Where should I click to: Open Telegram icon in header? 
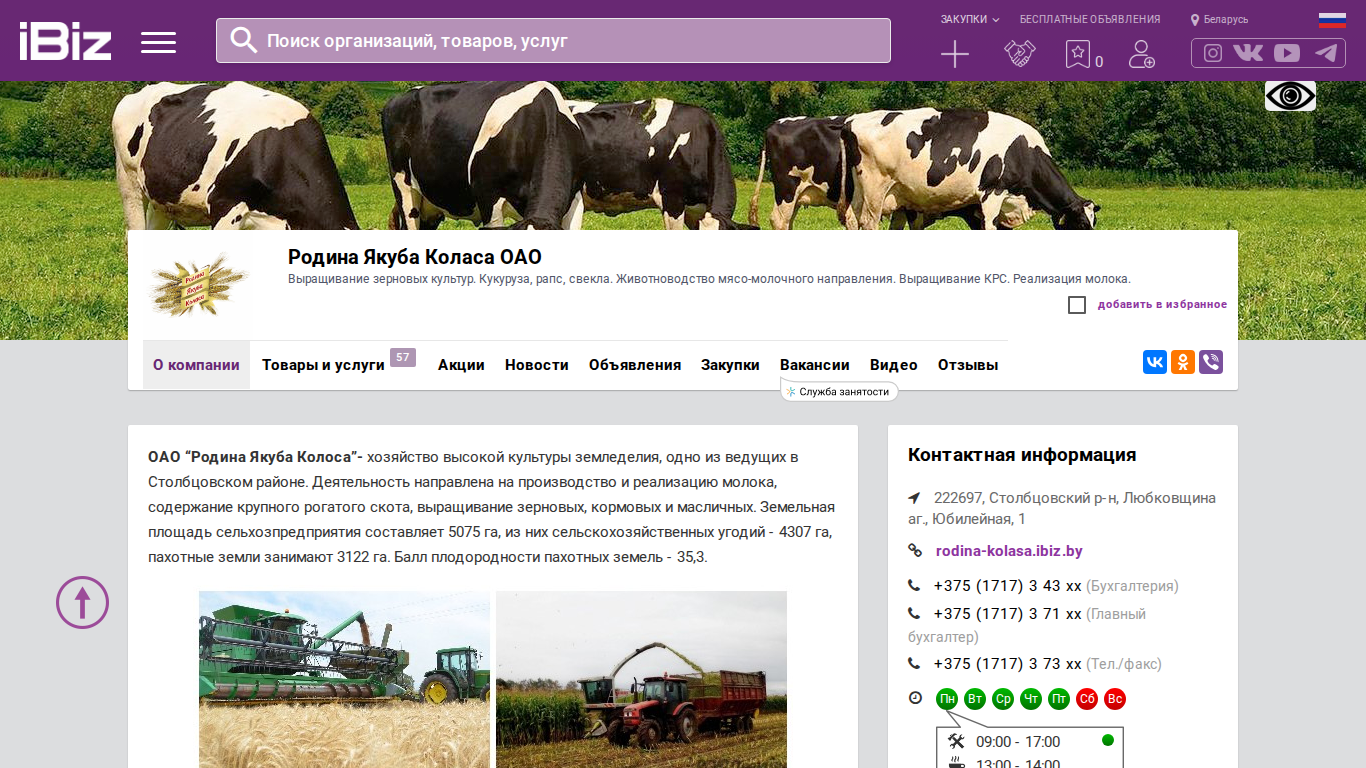point(1326,53)
